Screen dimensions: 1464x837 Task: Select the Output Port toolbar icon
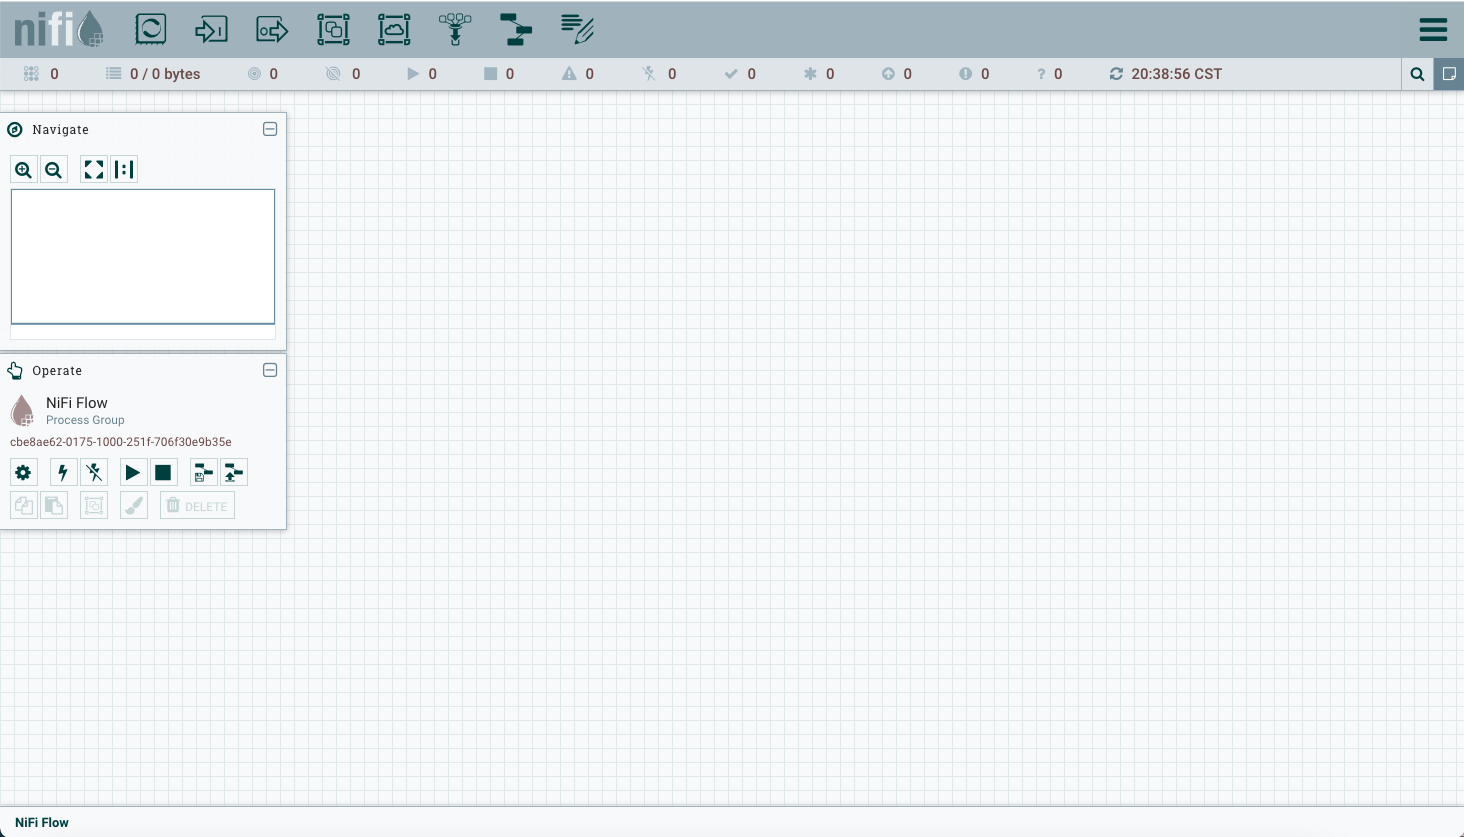point(272,29)
